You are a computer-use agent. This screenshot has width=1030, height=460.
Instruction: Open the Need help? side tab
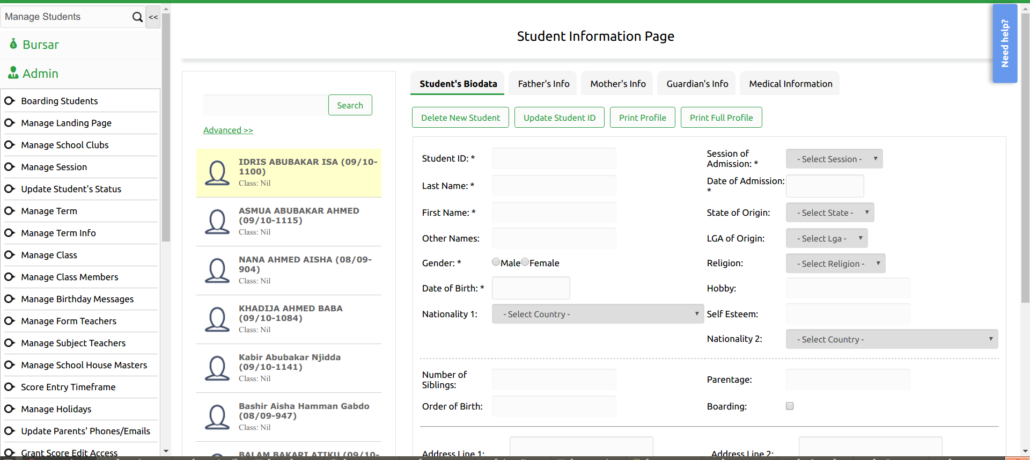point(1004,43)
